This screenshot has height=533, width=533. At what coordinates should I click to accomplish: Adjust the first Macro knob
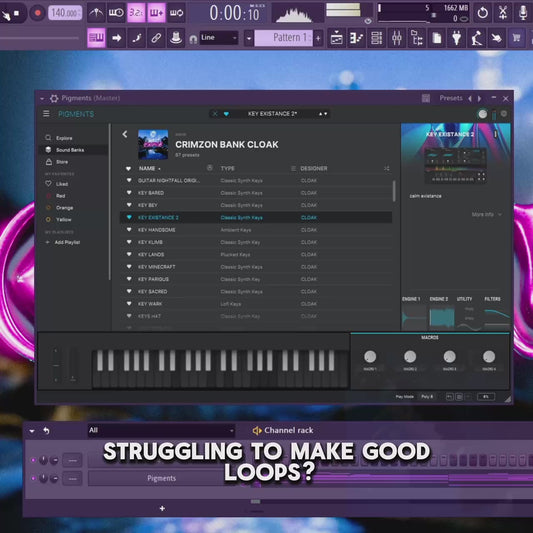(370, 357)
